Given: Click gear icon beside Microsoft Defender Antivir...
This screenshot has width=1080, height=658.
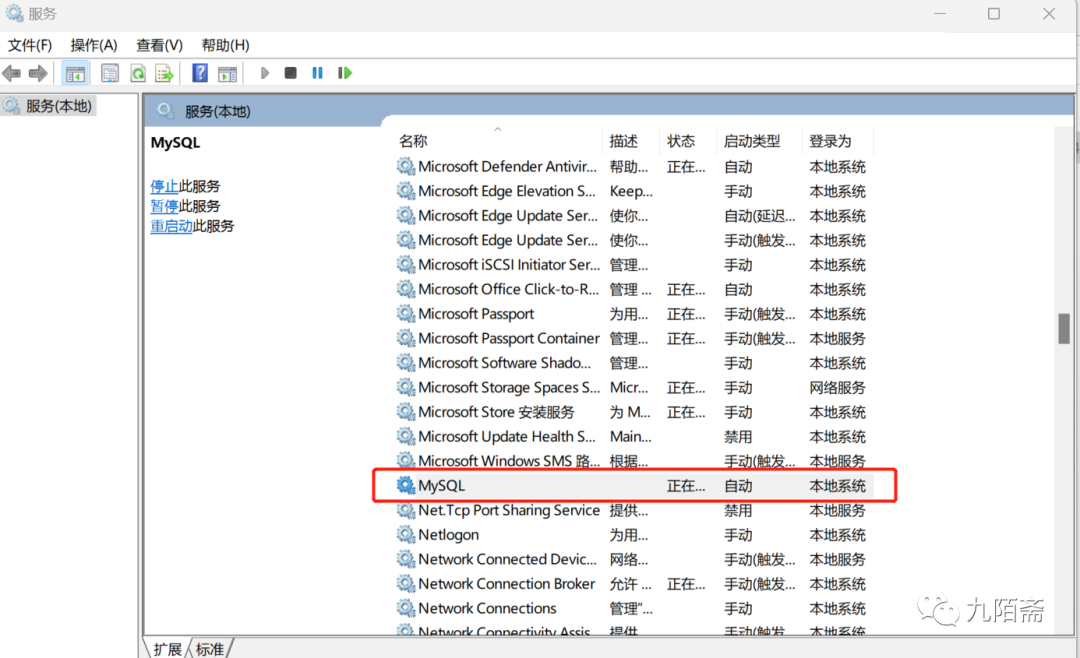Looking at the screenshot, I should coord(406,166).
